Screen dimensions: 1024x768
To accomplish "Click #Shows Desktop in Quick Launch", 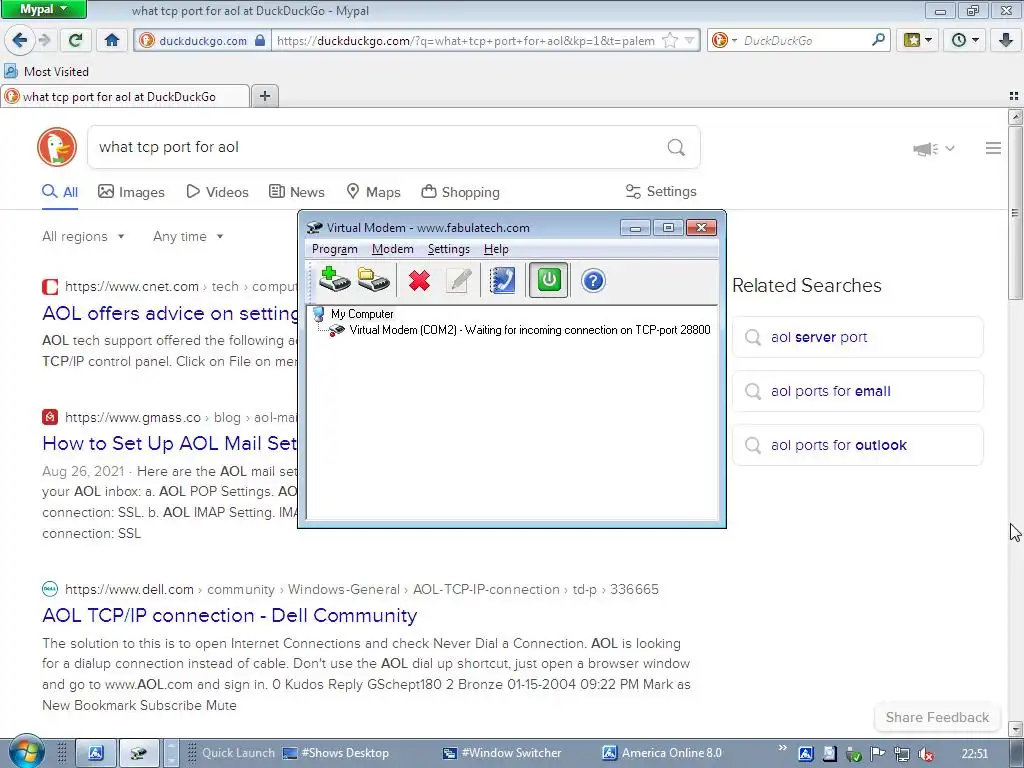I will pos(336,753).
